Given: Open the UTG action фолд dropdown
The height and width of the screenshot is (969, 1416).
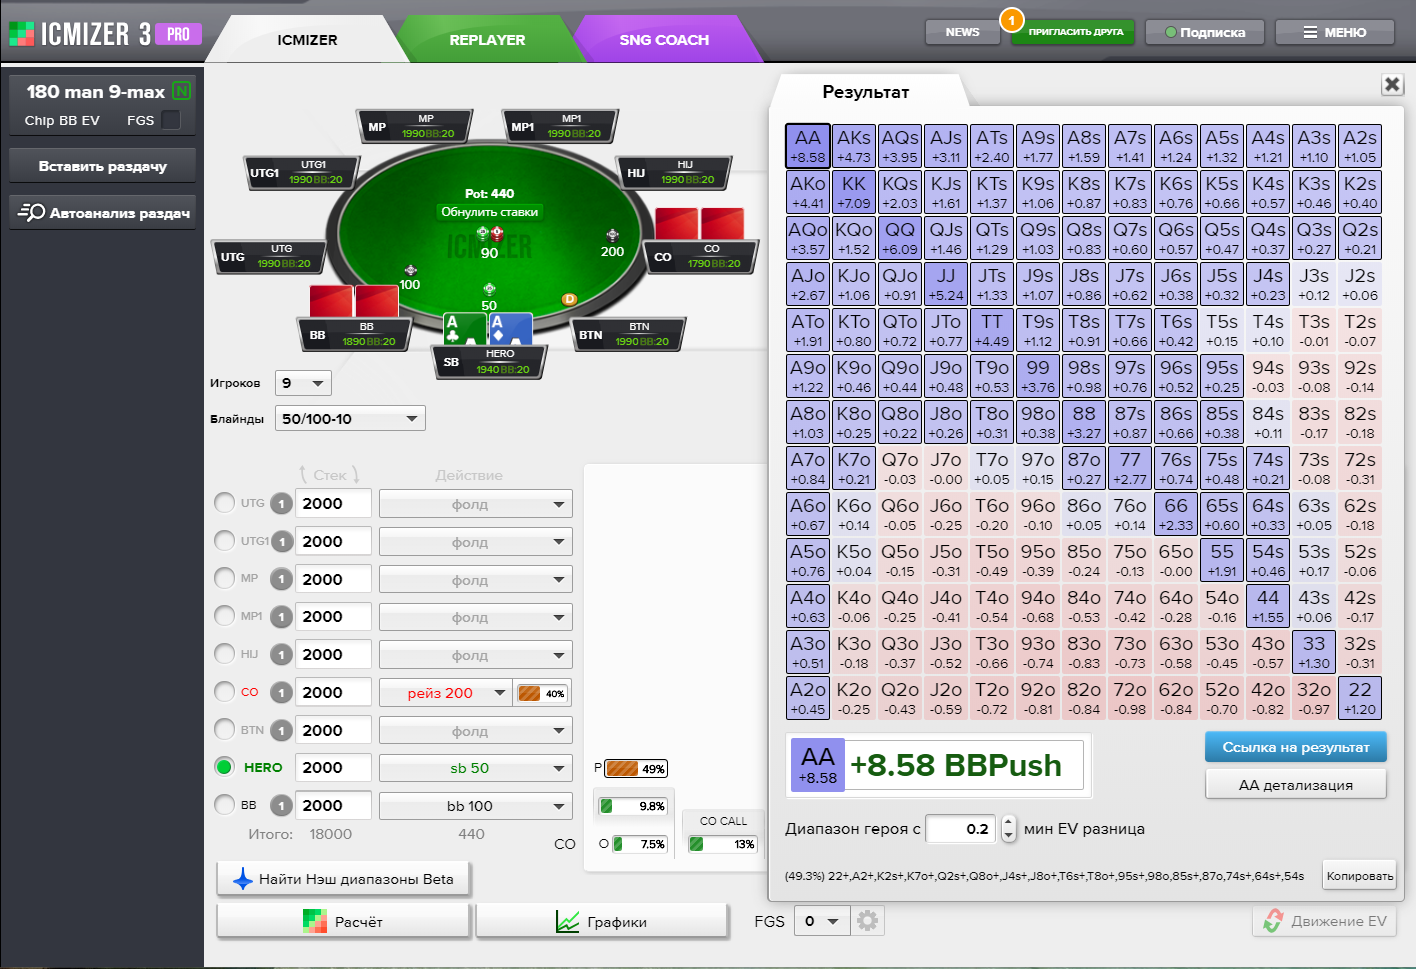Looking at the screenshot, I should [475, 504].
